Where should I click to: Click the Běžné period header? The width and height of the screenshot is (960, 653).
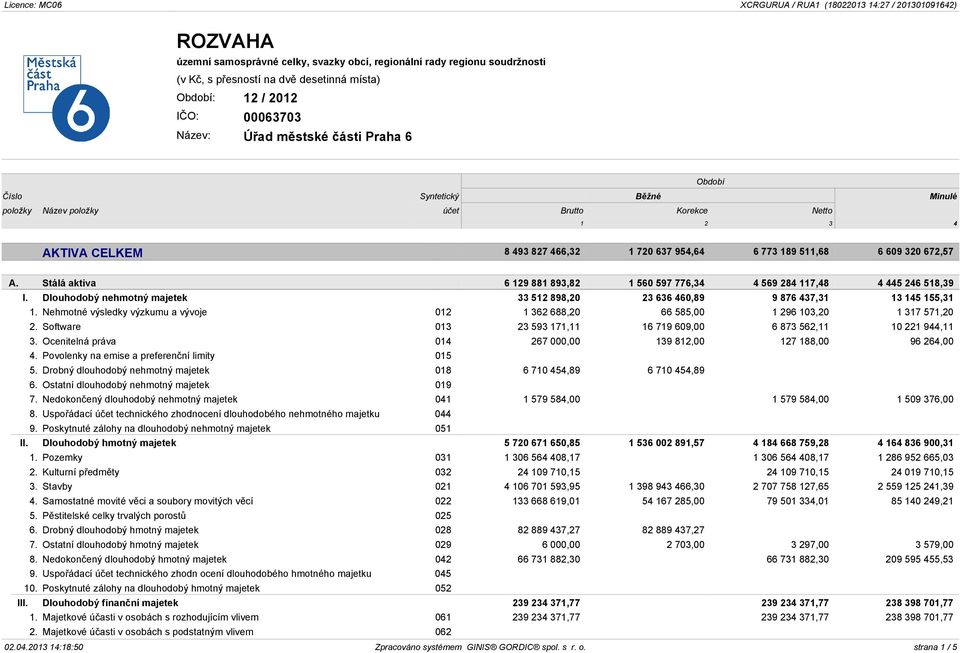coord(648,196)
